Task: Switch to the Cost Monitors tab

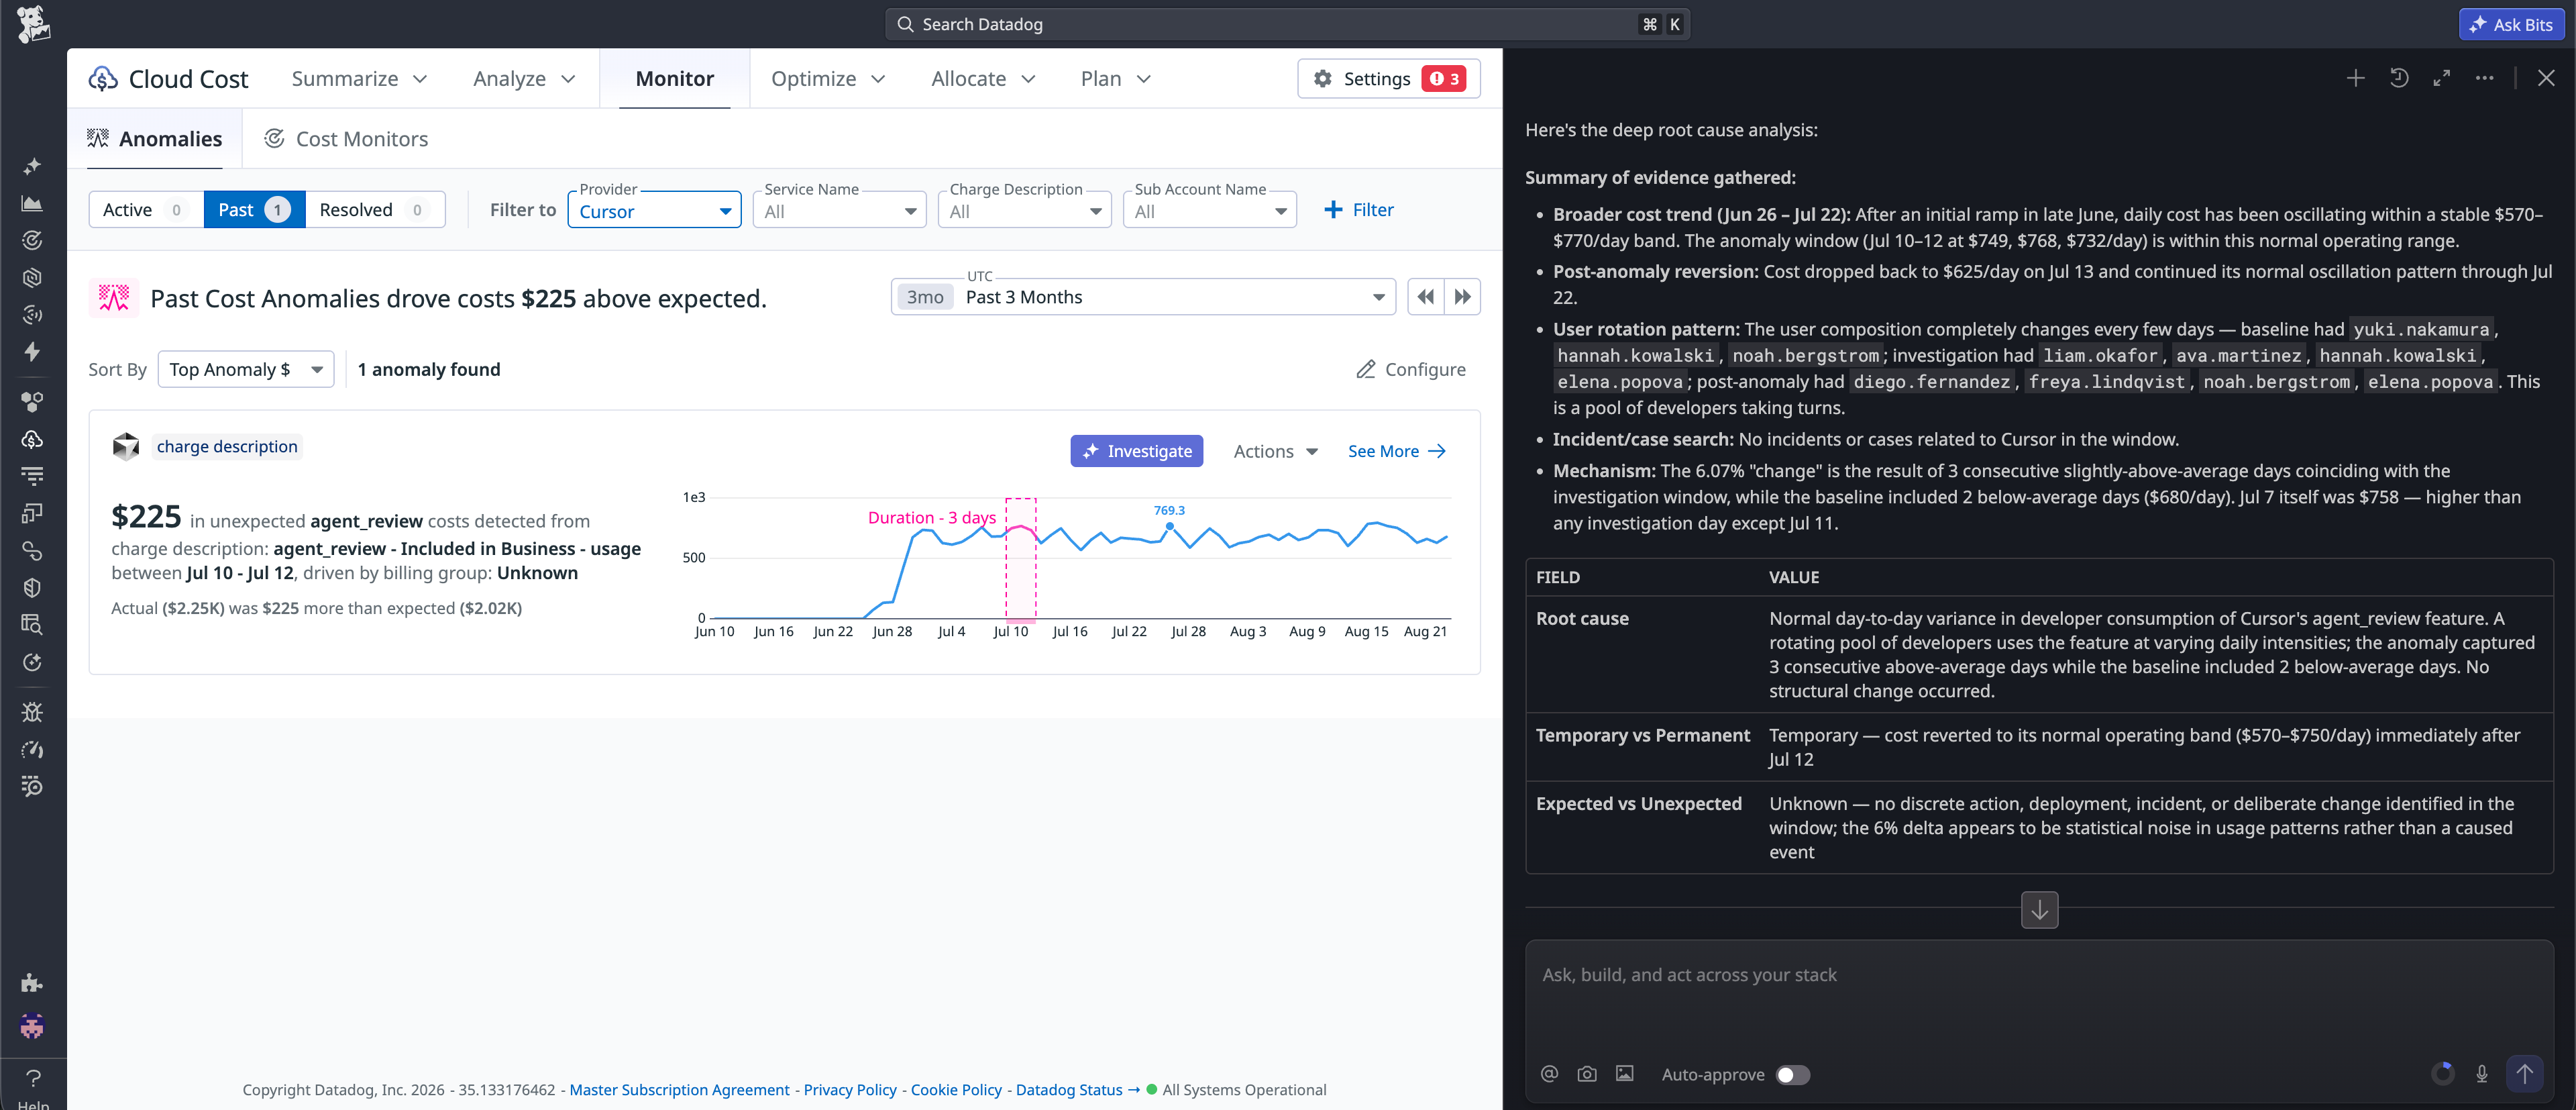Action: point(346,139)
